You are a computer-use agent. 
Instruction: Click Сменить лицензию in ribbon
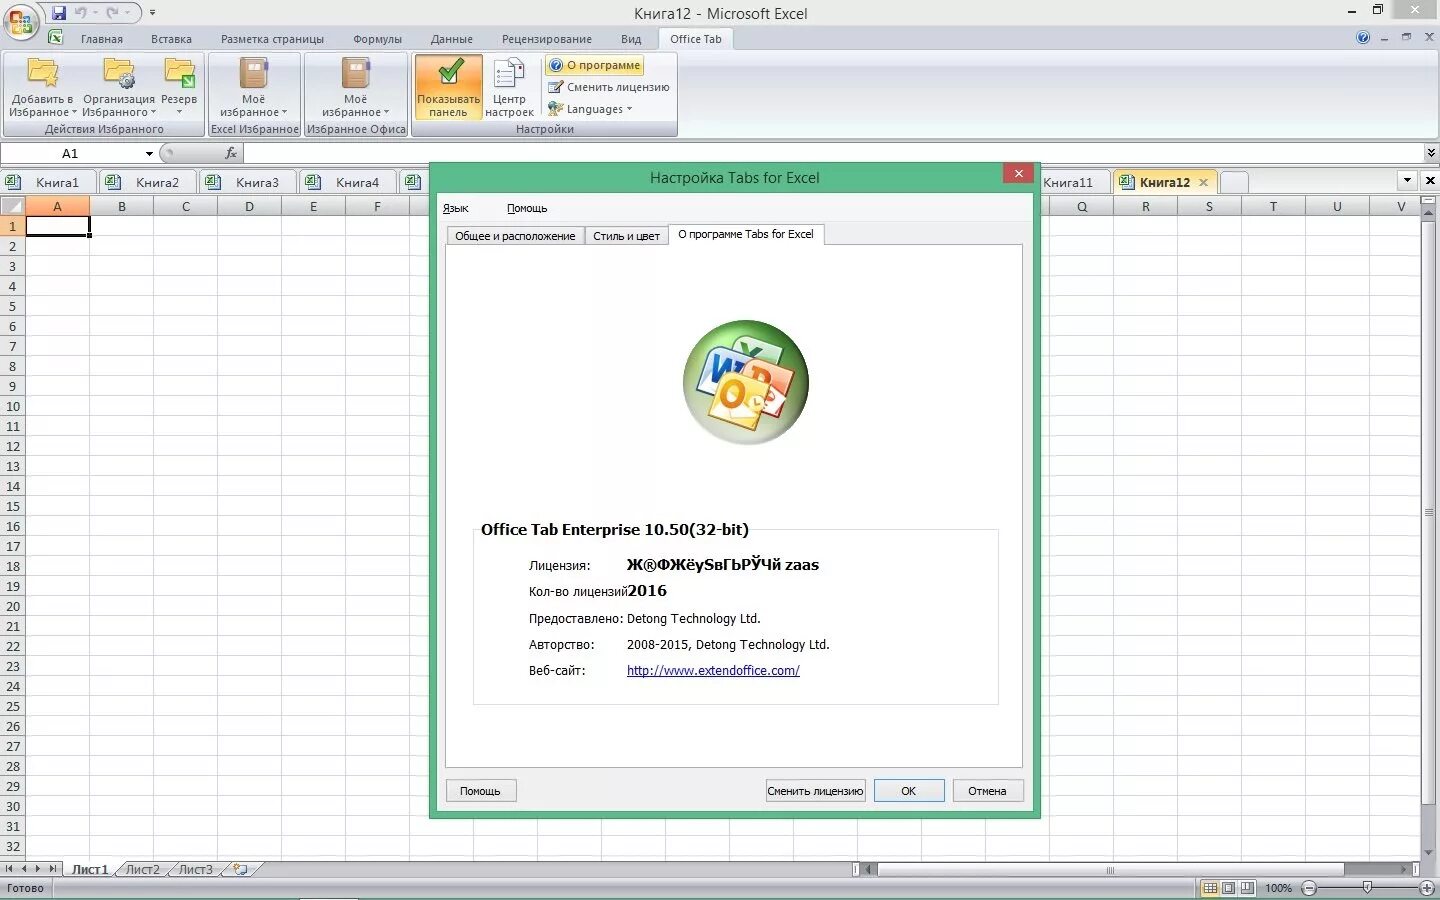coord(608,87)
